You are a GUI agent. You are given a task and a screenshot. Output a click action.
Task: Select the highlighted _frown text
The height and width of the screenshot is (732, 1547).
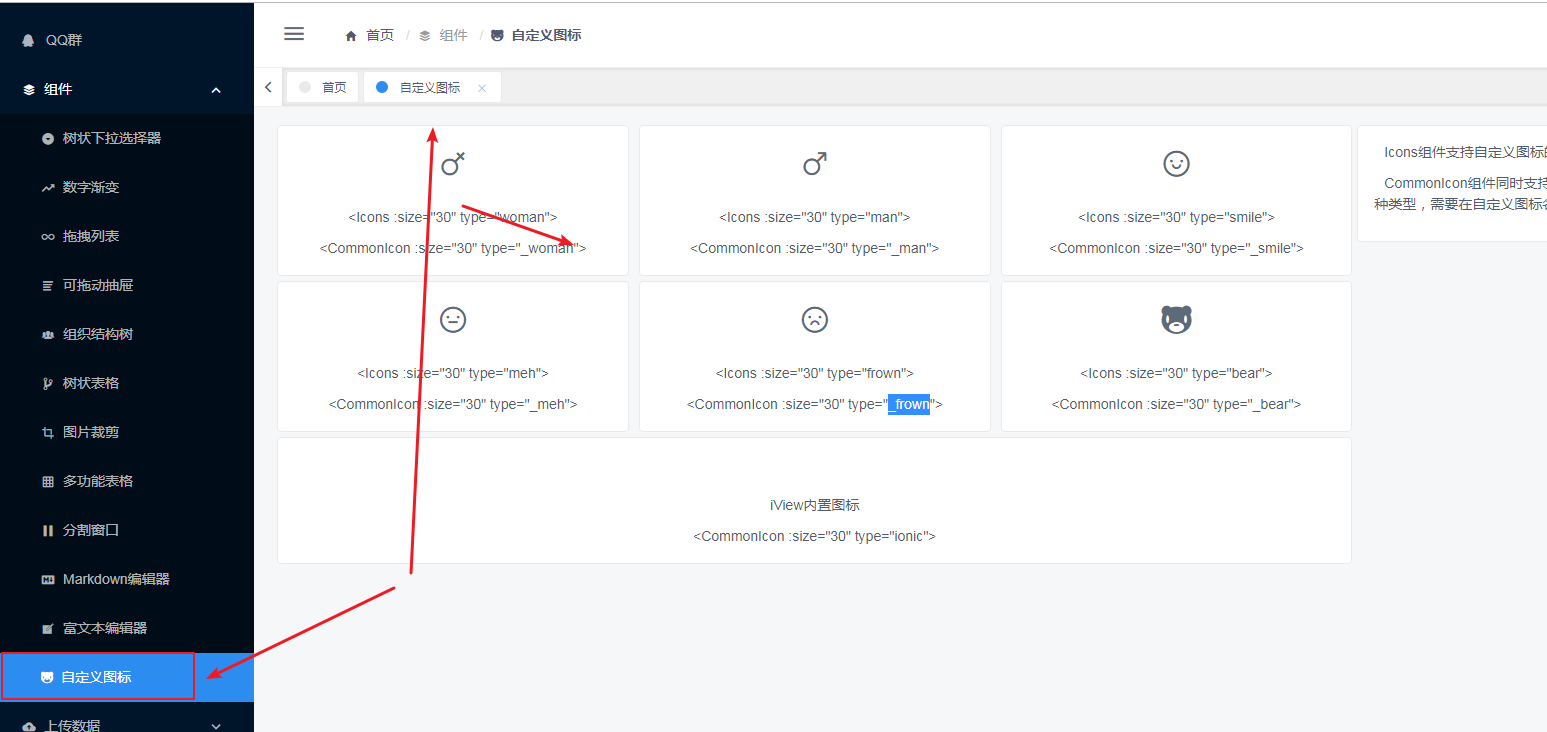click(x=910, y=404)
